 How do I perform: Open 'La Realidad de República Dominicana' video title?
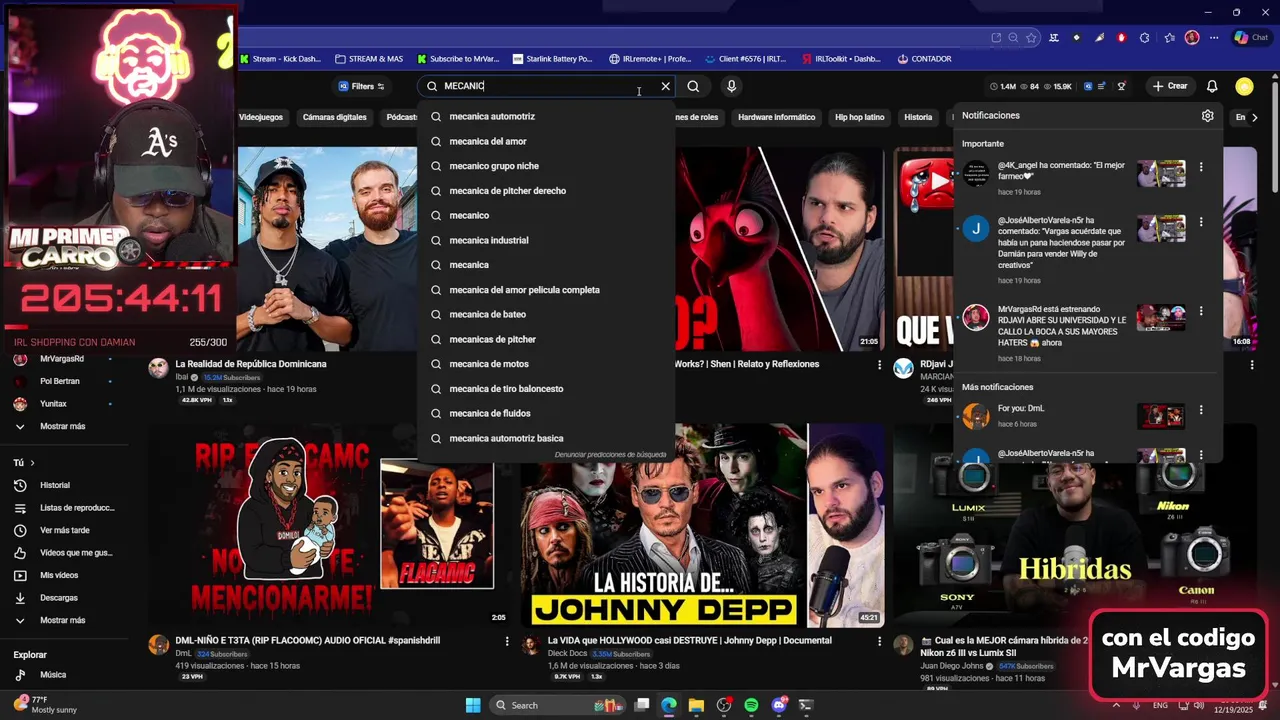[251, 364]
